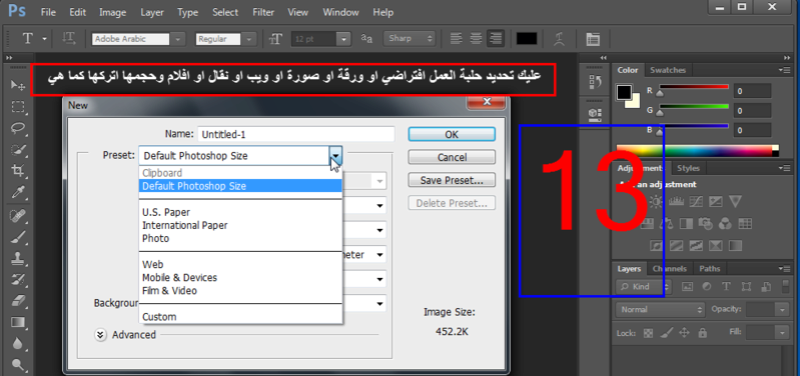Open the layer Fill dropdown arrow
The image size is (800, 376).
[x=782, y=333]
